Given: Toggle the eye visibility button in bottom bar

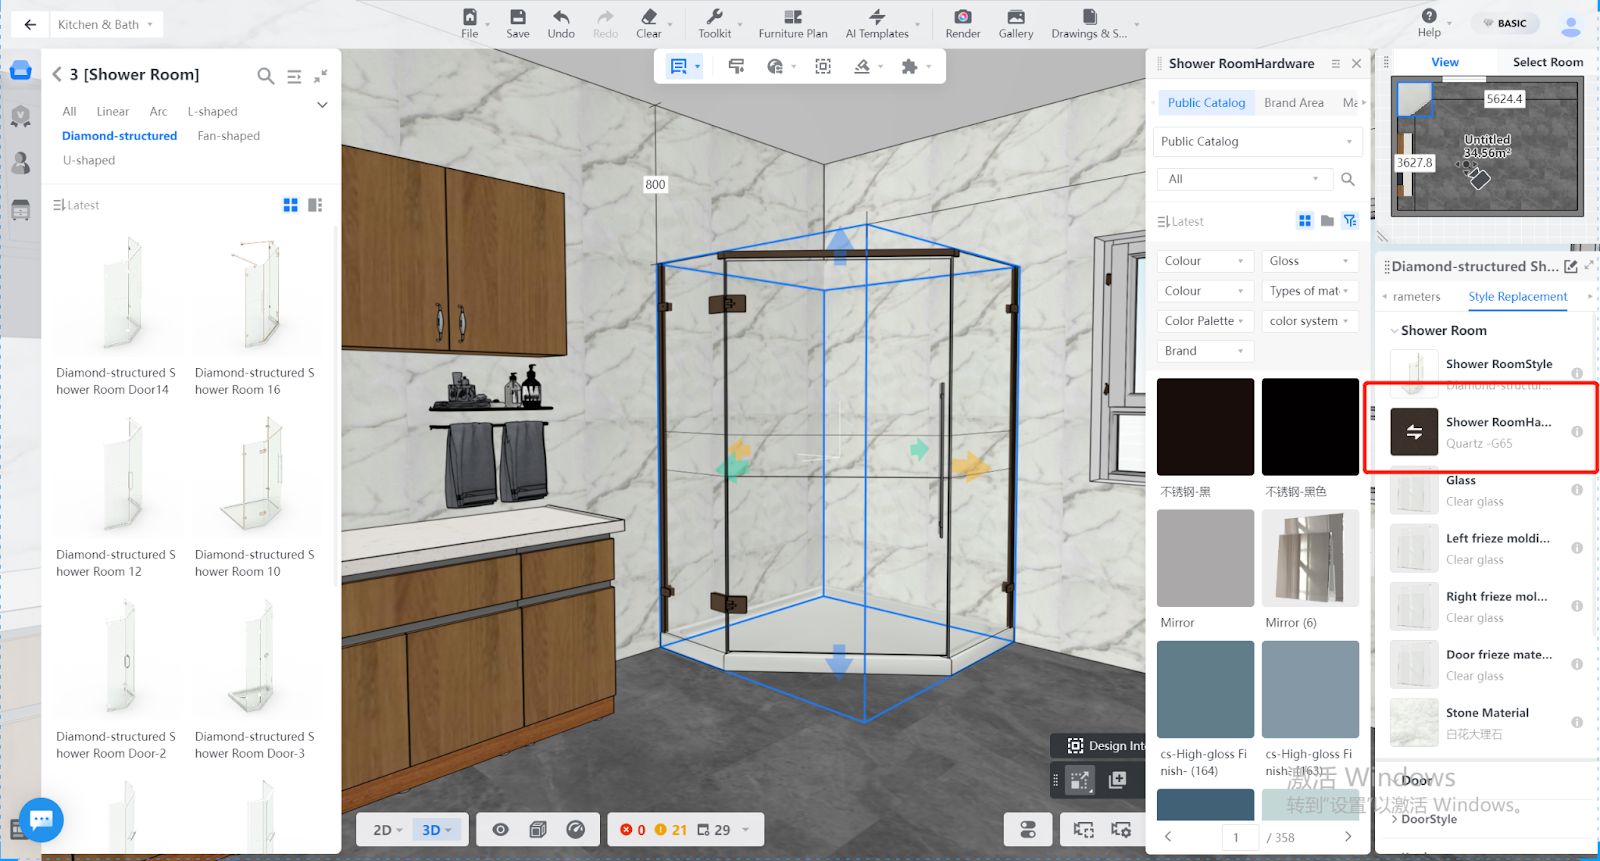Looking at the screenshot, I should tap(501, 830).
